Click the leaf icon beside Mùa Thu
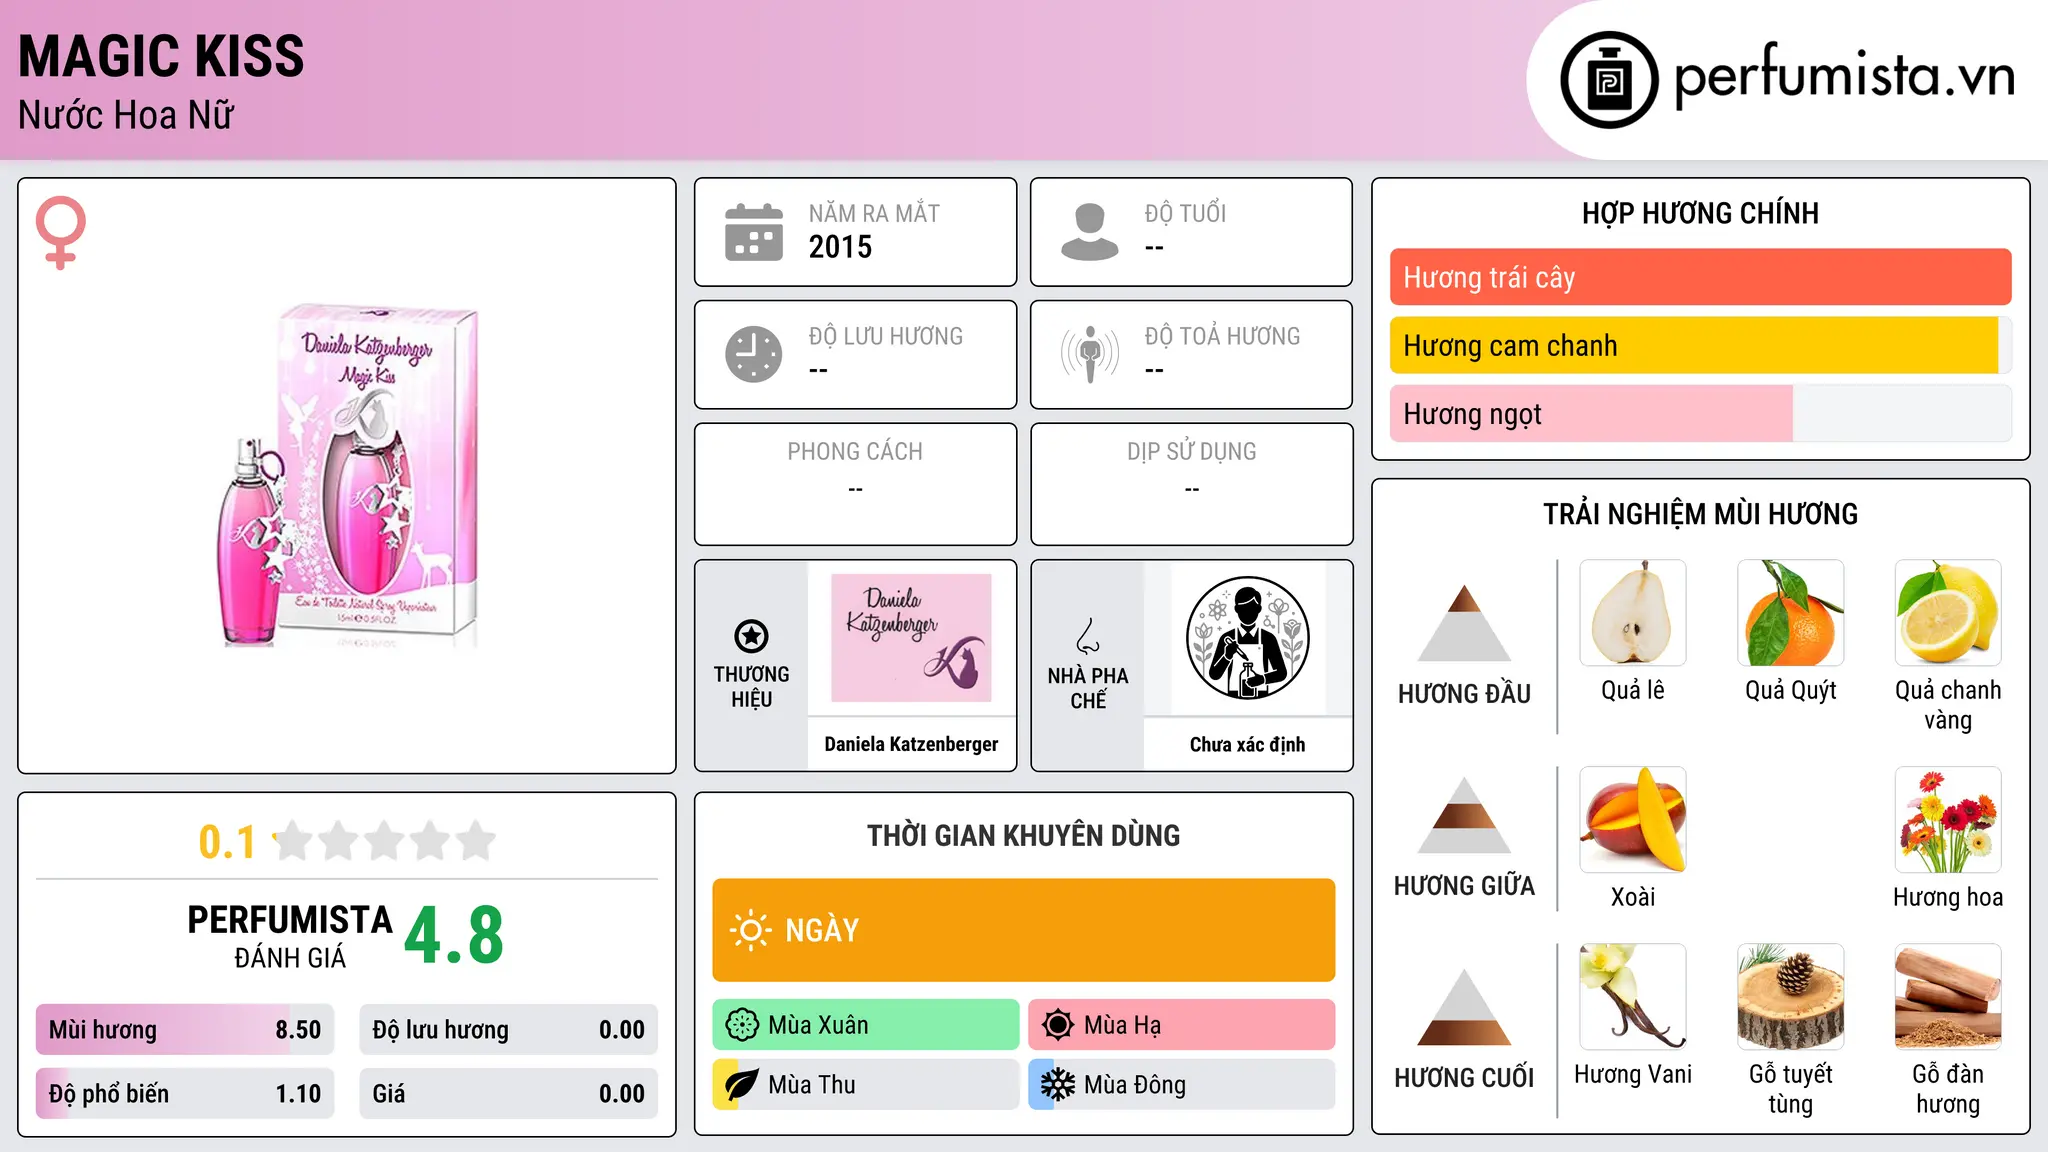Viewport: 2048px width, 1152px height. pyautogui.click(x=741, y=1085)
